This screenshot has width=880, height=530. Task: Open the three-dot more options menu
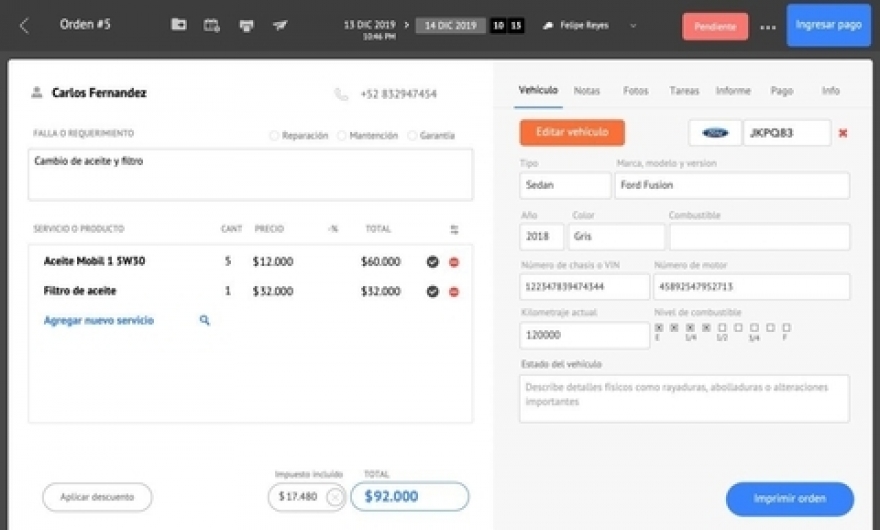click(767, 27)
